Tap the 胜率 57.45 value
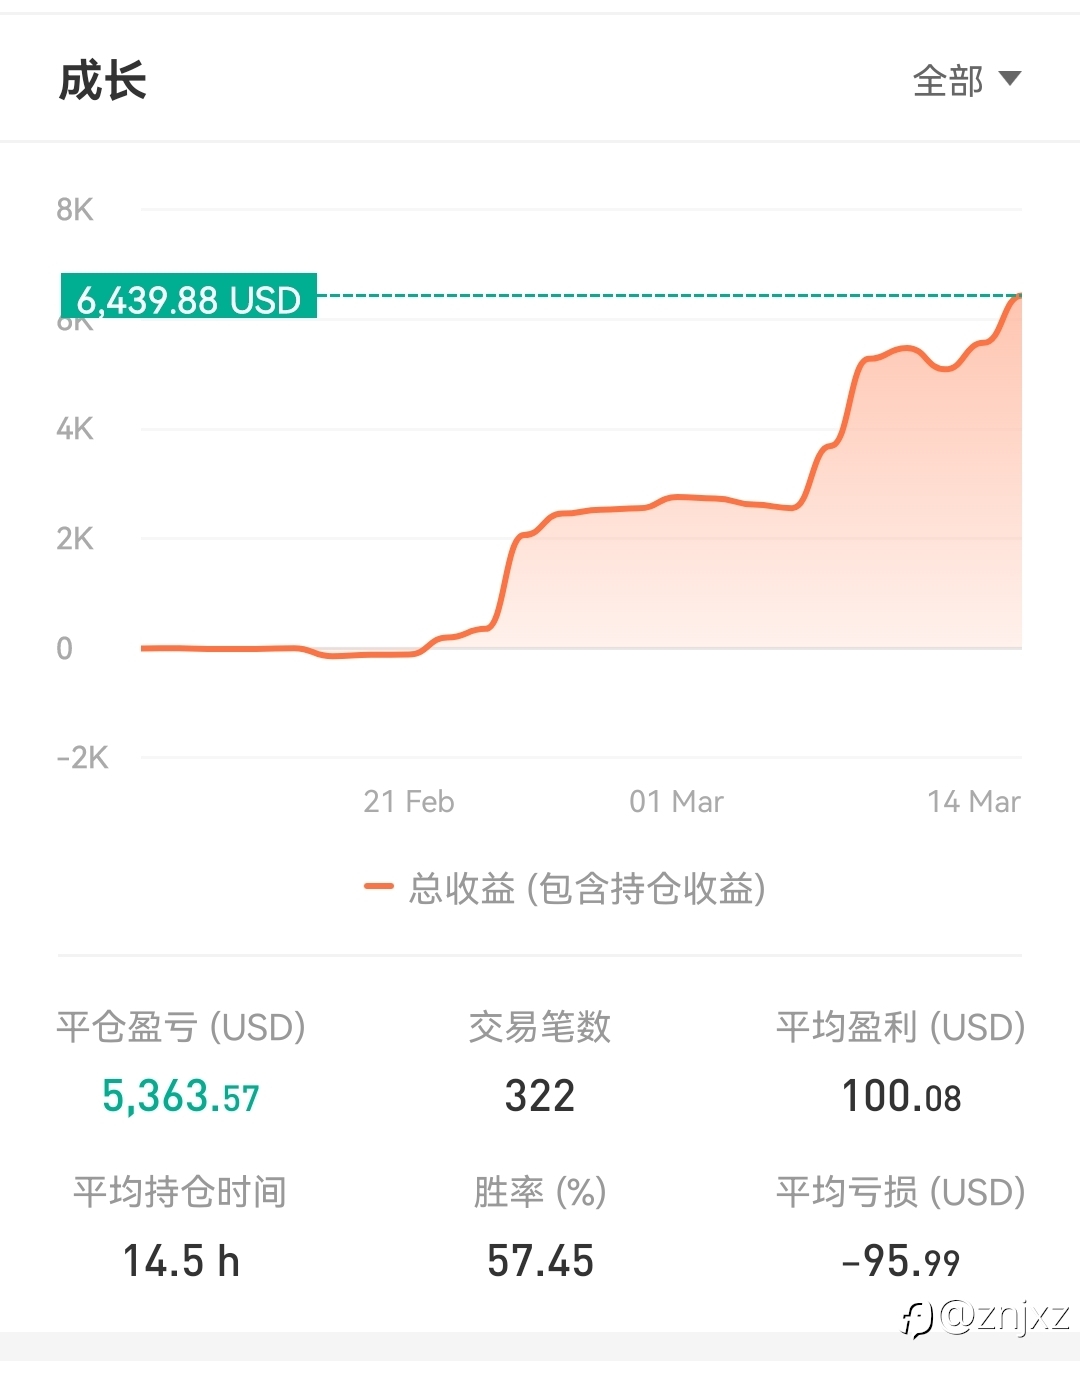 (x=540, y=1261)
